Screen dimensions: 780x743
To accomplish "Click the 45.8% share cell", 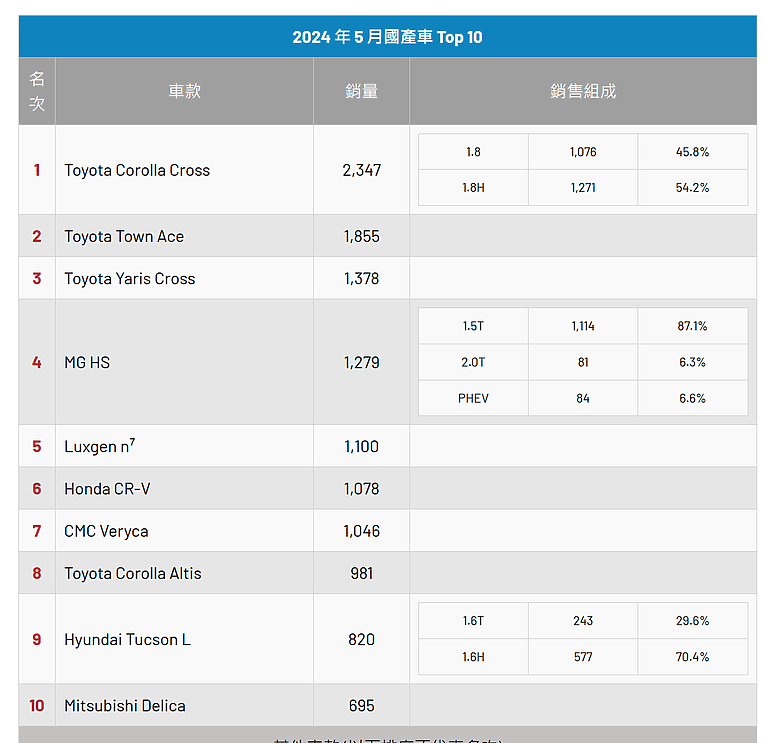I will coord(692,152).
